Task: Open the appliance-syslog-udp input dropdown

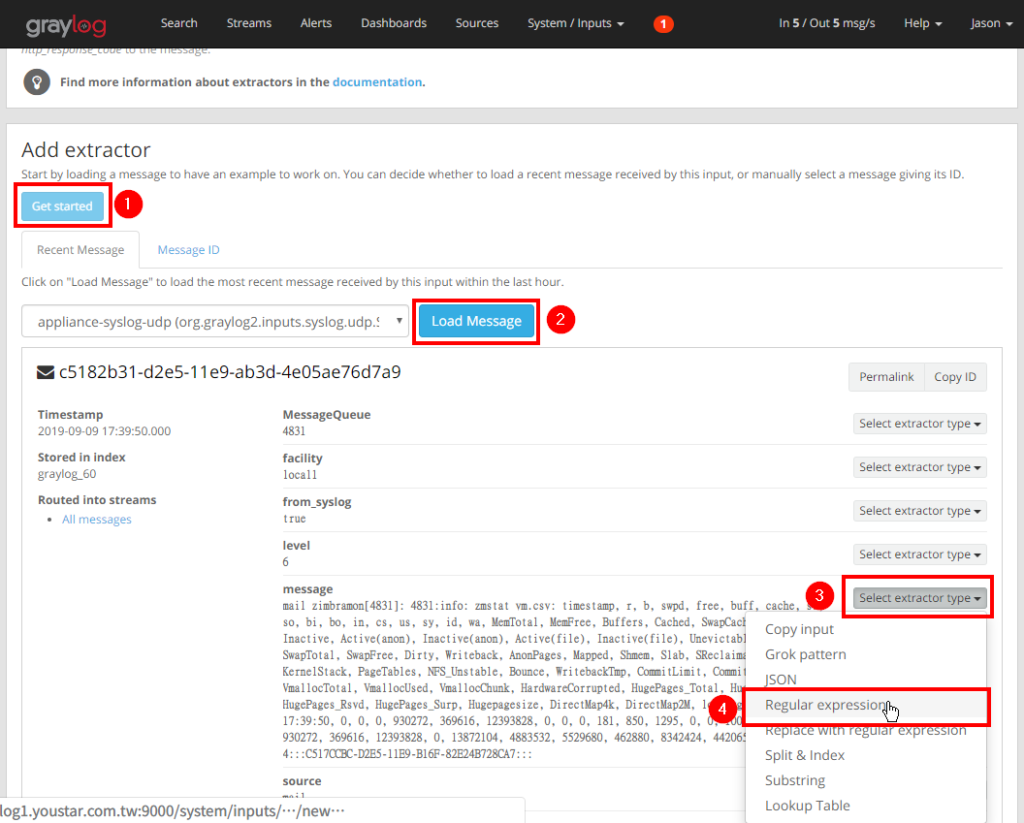Action: click(216, 321)
